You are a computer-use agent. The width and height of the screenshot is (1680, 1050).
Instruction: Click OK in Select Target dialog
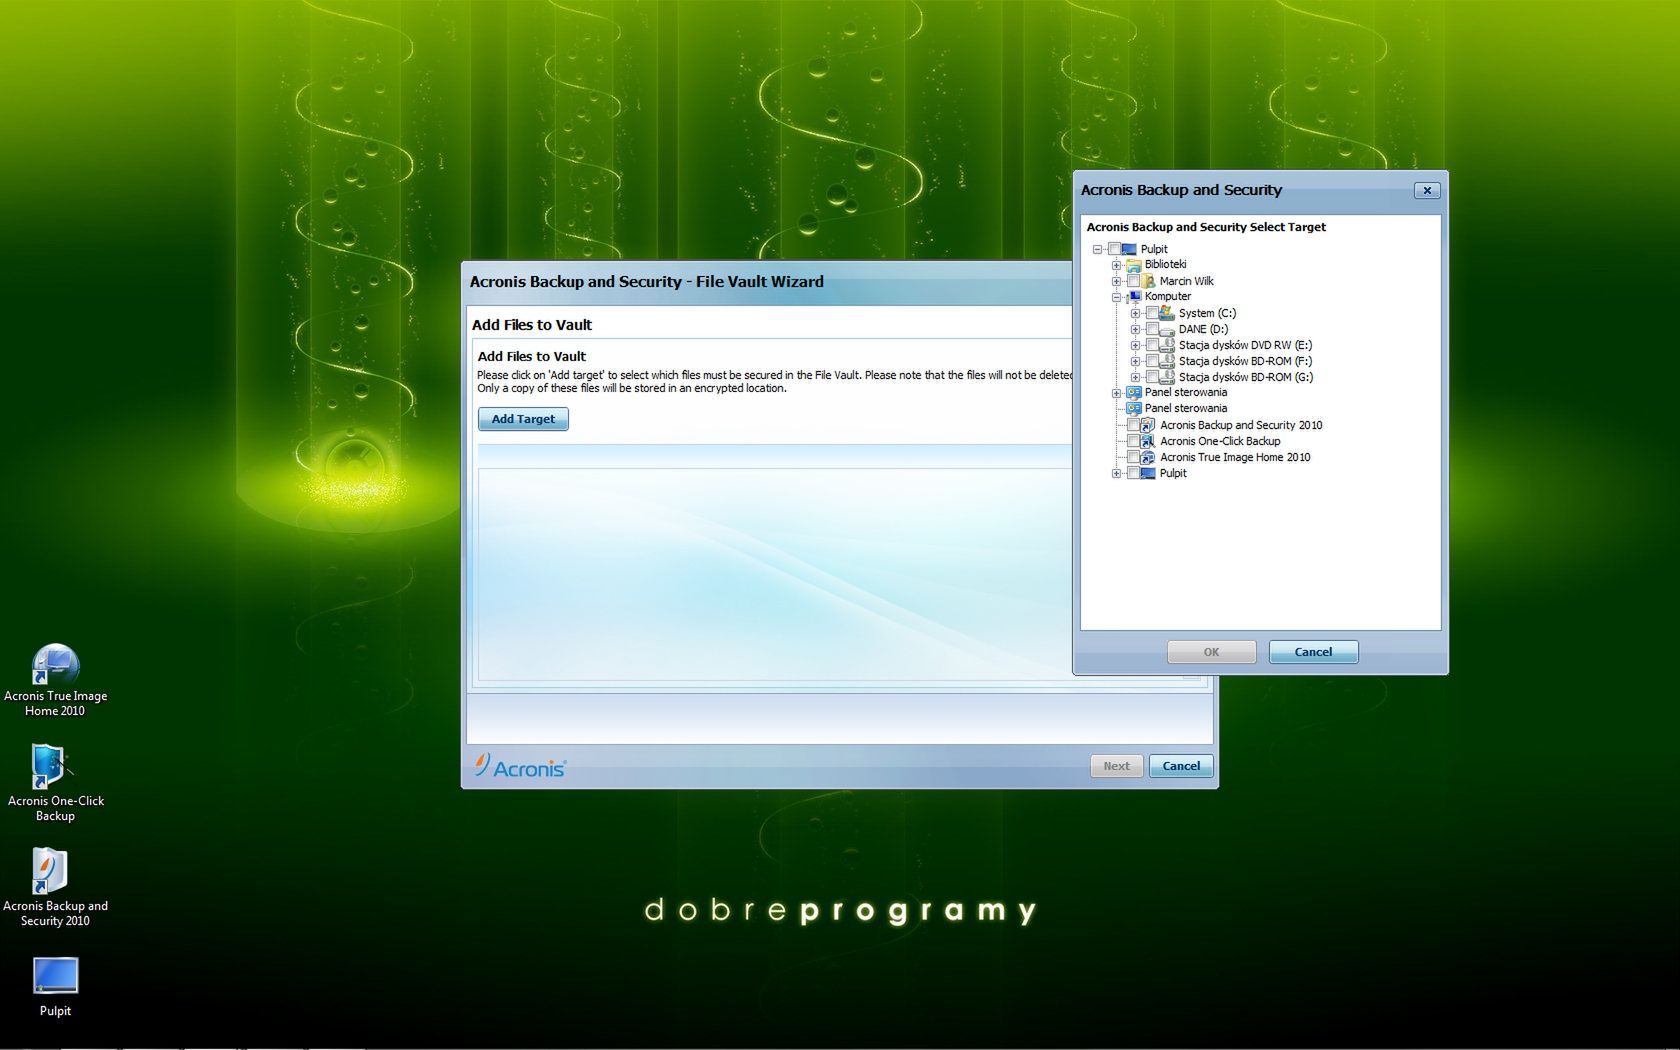(1211, 652)
